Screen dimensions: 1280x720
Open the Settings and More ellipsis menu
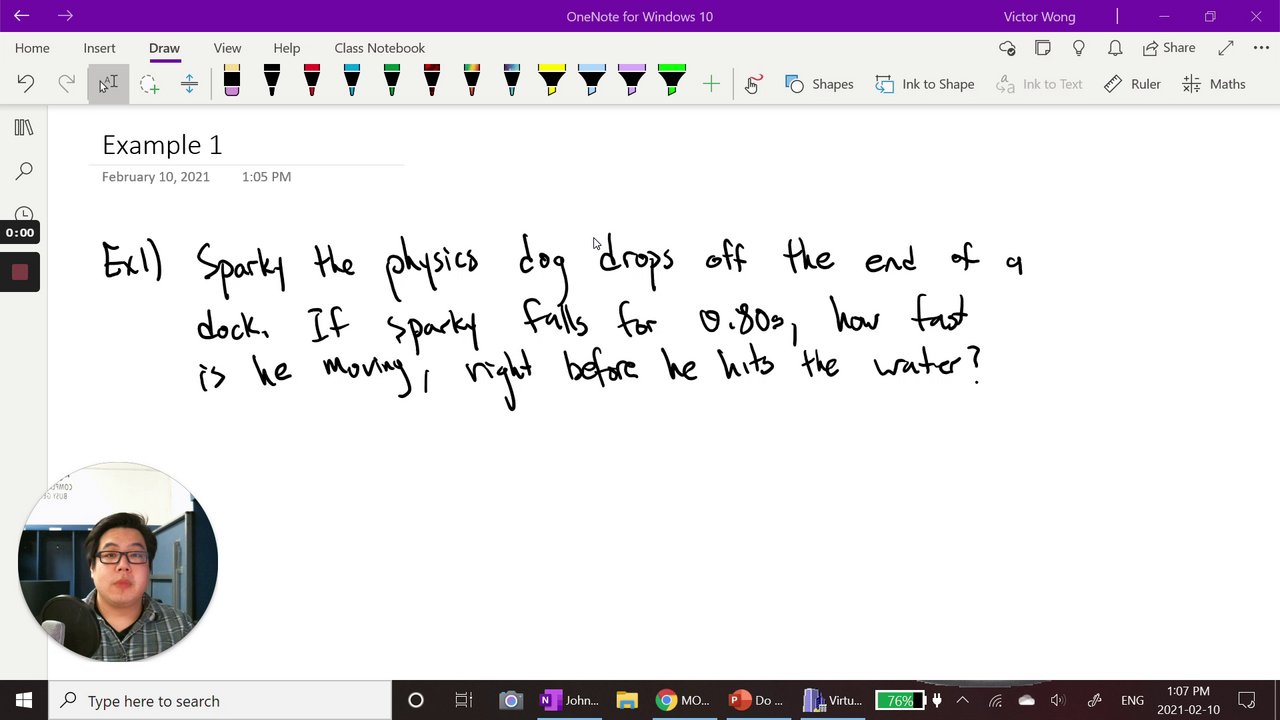pyautogui.click(x=1261, y=48)
